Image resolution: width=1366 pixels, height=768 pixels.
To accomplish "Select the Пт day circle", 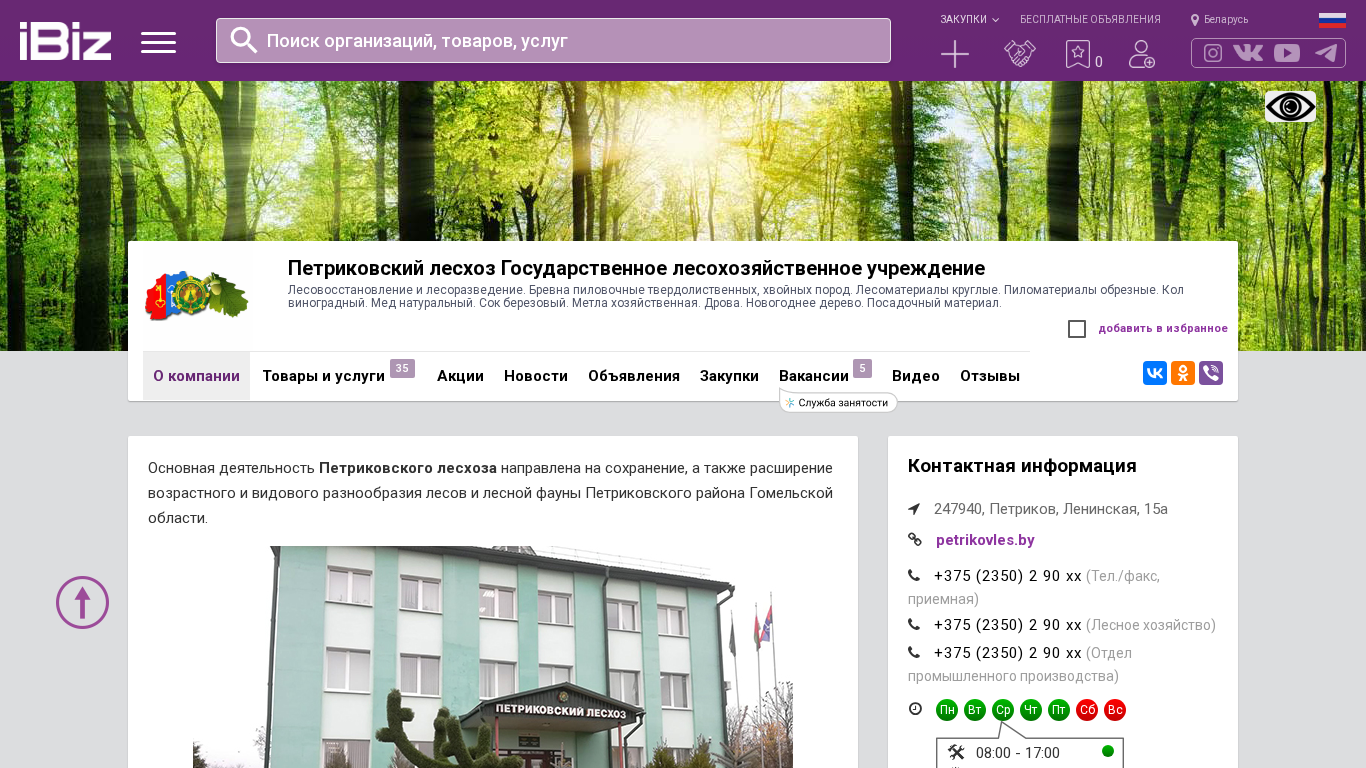I will [1059, 710].
